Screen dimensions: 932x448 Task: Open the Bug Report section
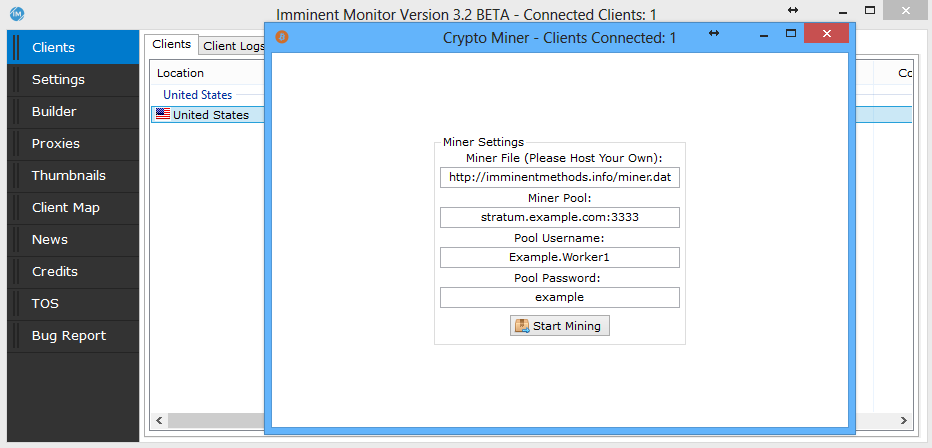73,336
